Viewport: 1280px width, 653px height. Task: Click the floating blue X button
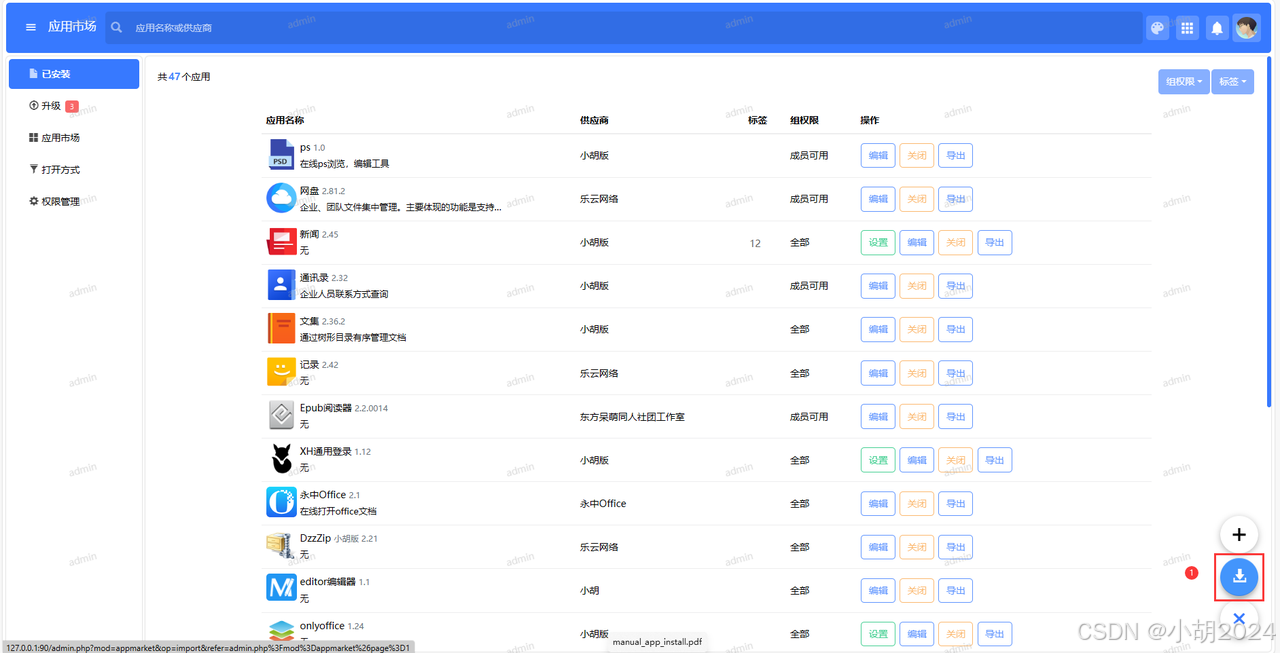coord(1239,619)
